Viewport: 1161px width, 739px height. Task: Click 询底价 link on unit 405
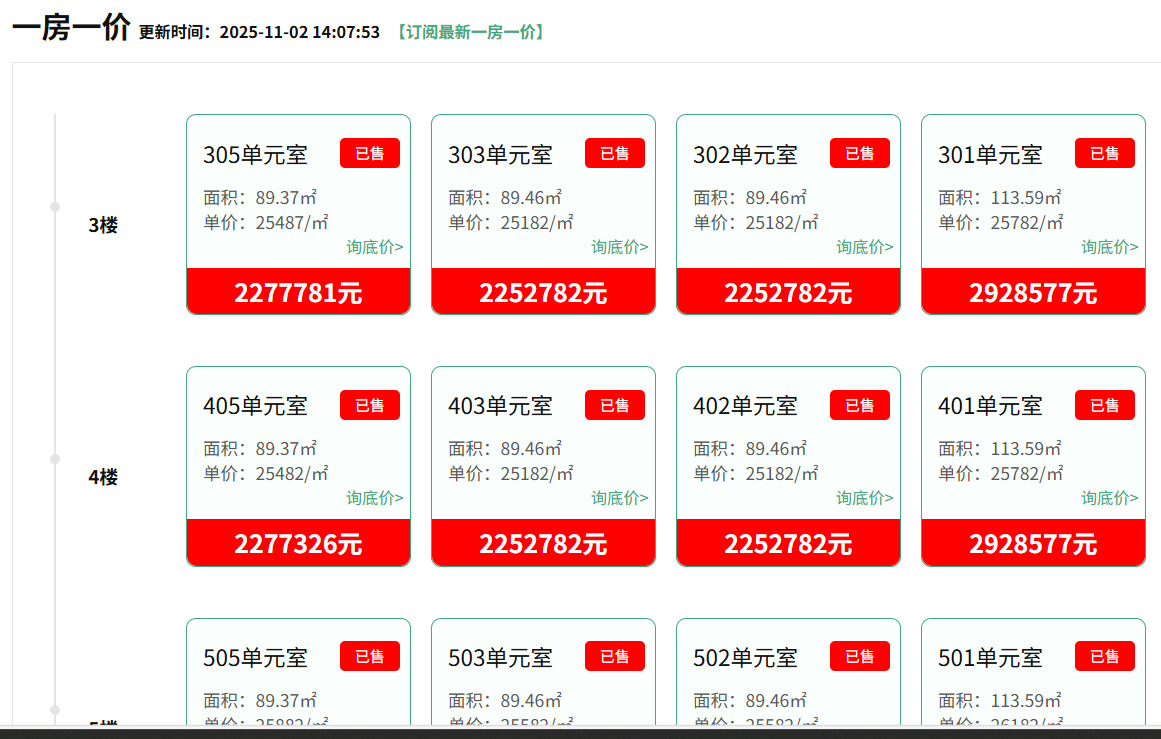pyautogui.click(x=375, y=498)
